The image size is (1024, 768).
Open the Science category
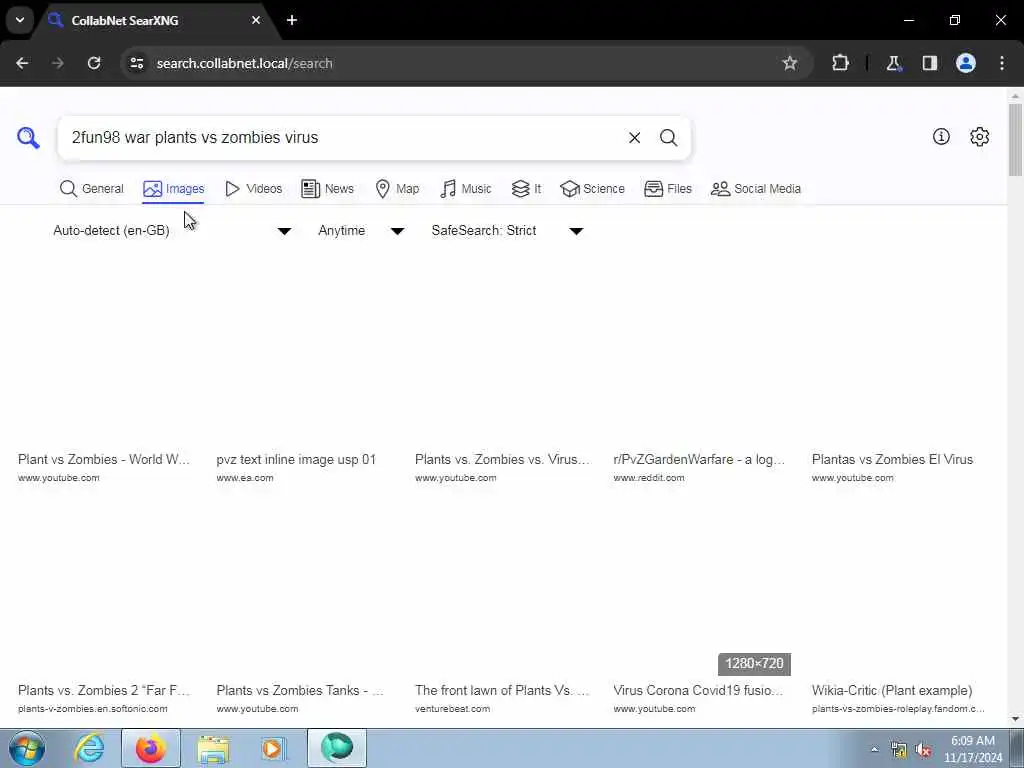pyautogui.click(x=592, y=189)
